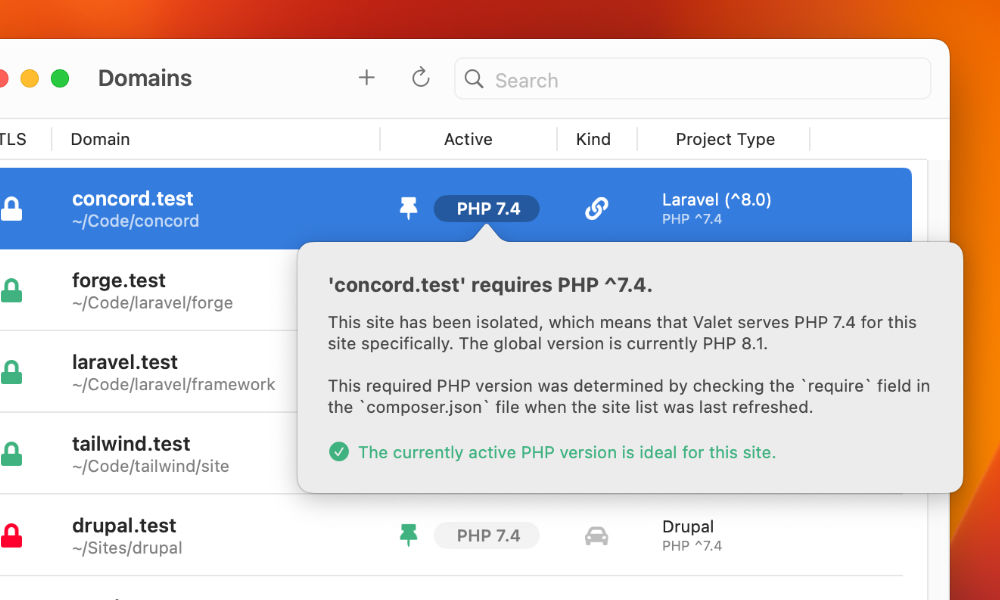Click the red lock icon for drupal.test

click(11, 535)
